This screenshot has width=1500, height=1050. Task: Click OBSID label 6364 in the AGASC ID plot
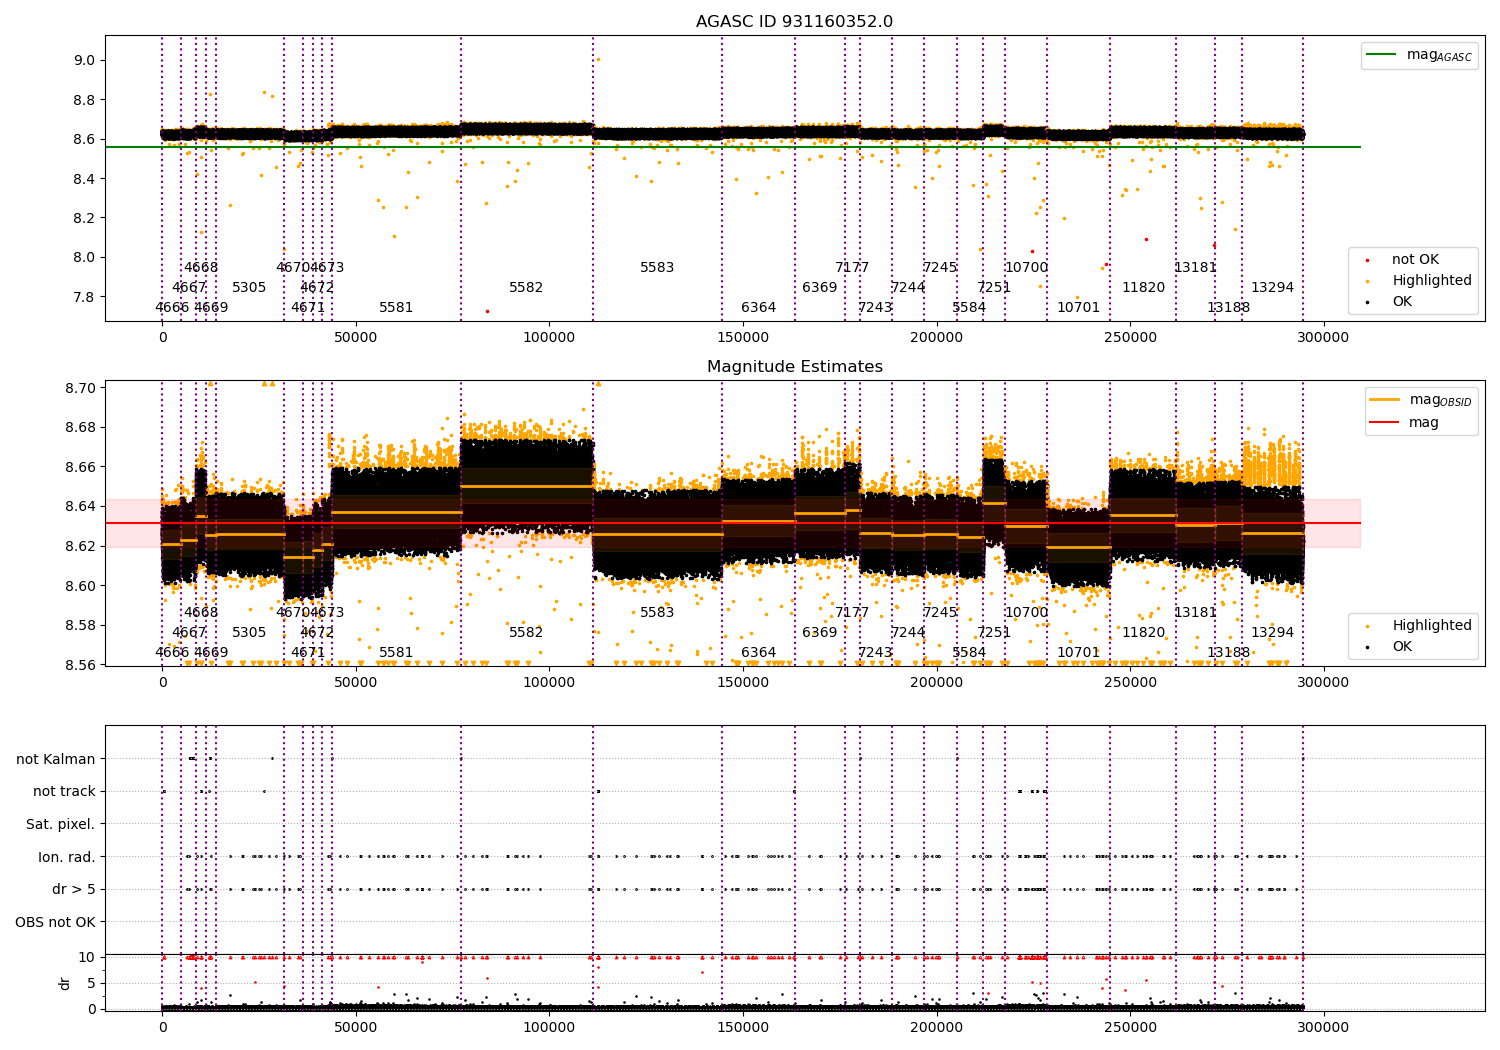(758, 308)
